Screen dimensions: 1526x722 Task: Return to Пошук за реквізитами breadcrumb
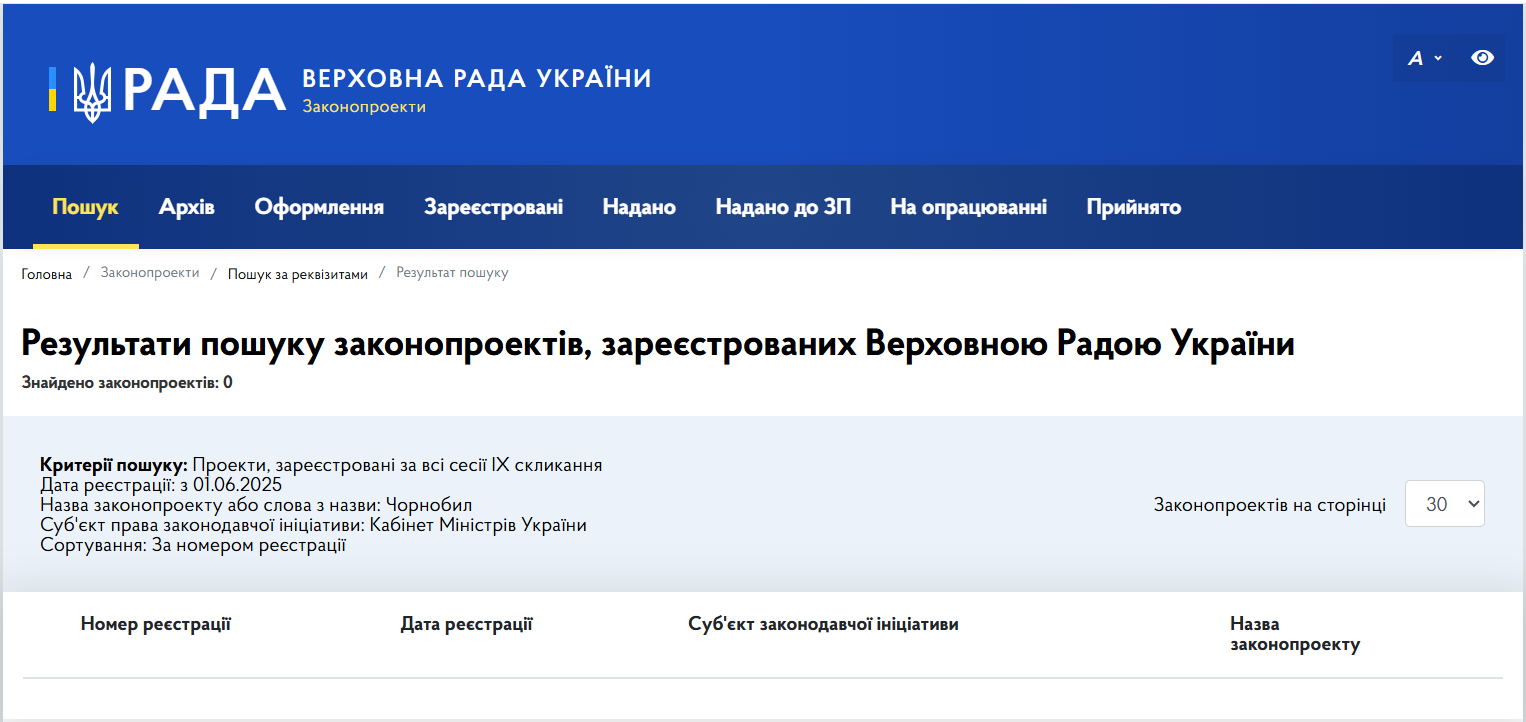pyautogui.click(x=297, y=273)
